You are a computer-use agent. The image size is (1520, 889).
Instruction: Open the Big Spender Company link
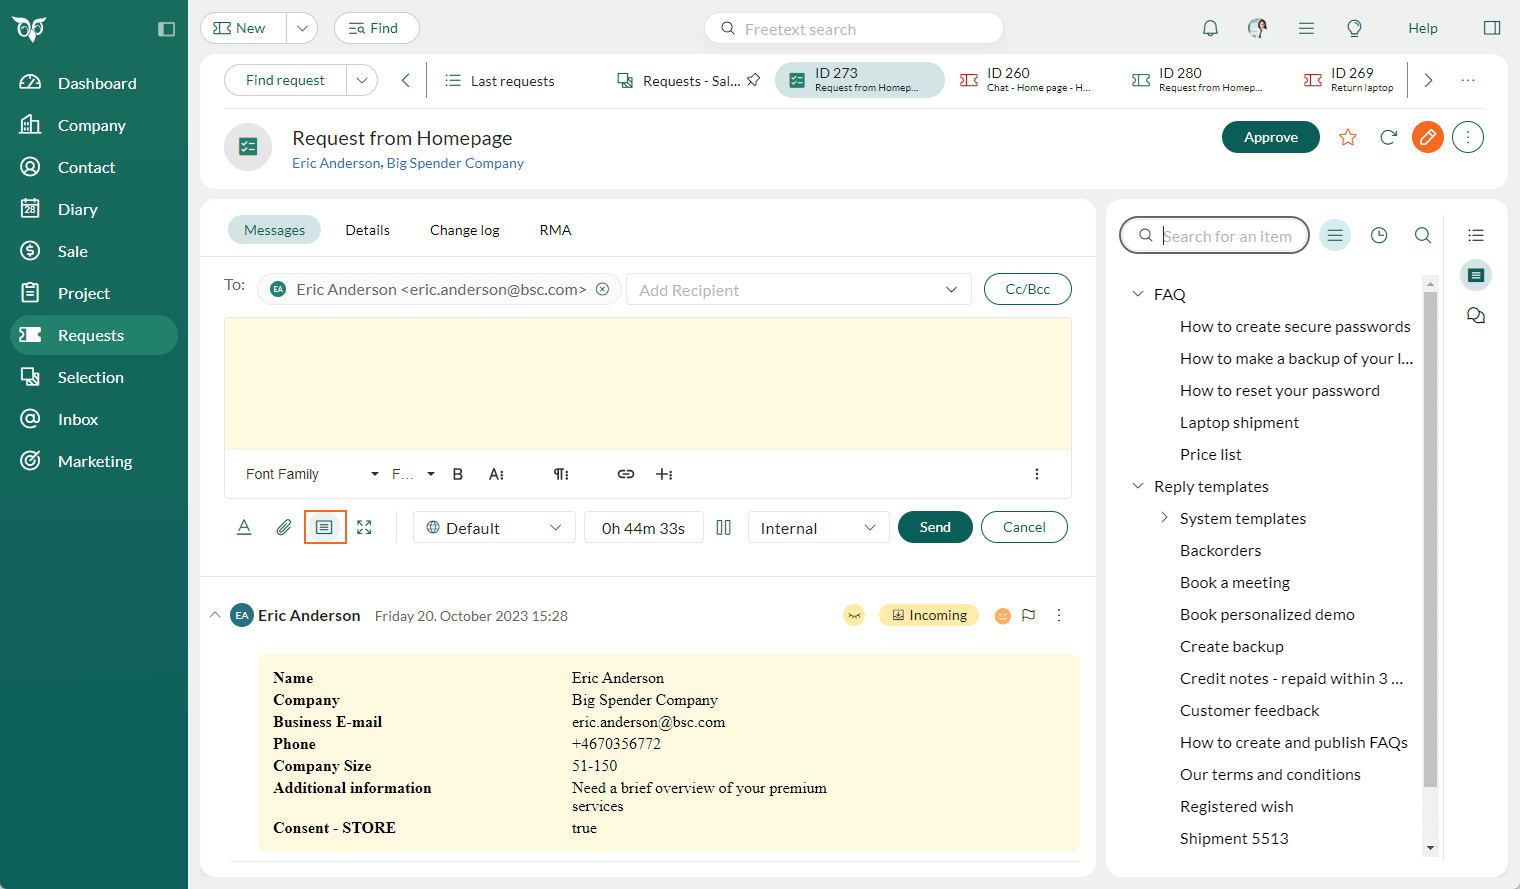pos(455,162)
